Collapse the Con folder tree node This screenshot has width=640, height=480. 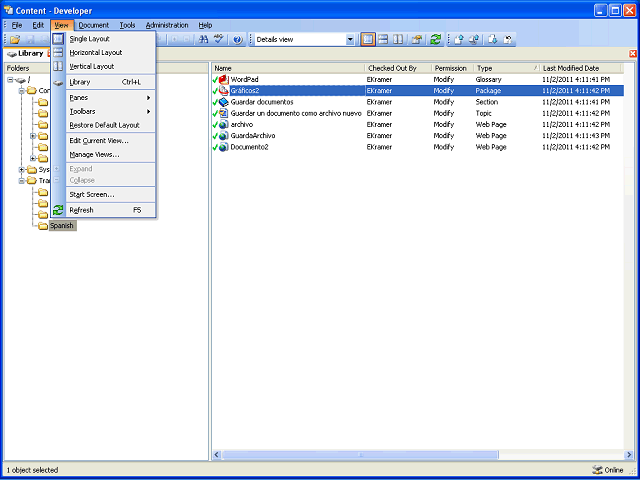[x=22, y=91]
